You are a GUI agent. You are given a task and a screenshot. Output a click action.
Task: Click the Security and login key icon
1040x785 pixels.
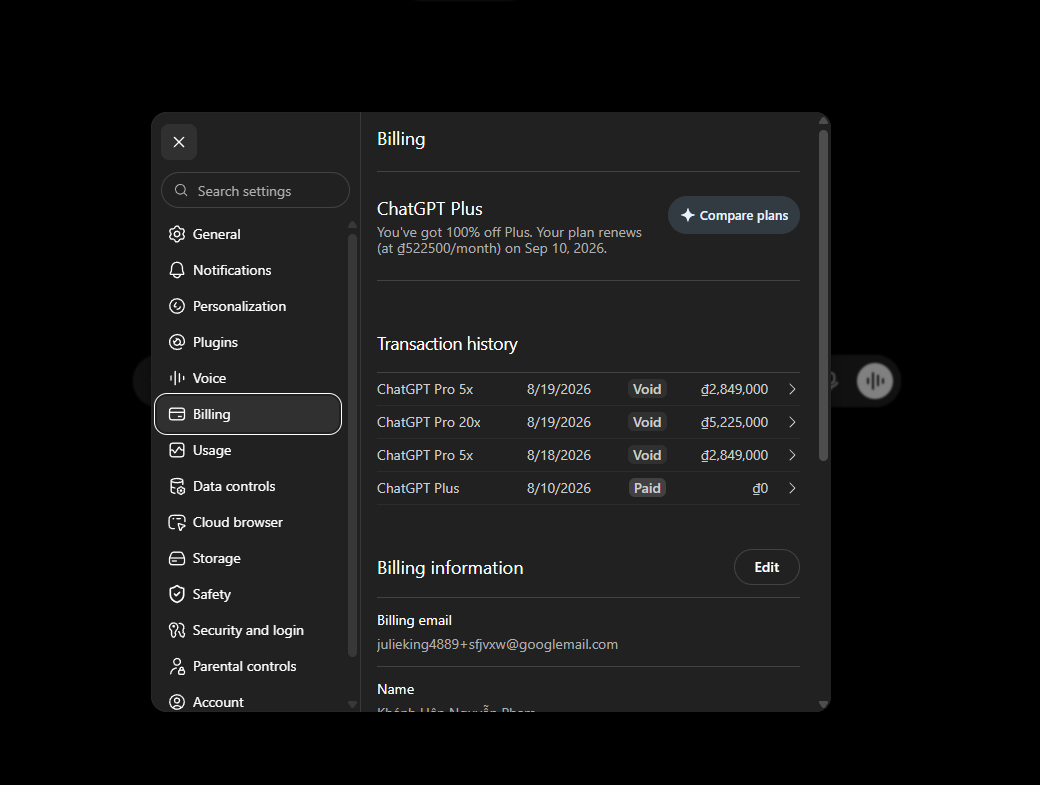pyautogui.click(x=176, y=630)
